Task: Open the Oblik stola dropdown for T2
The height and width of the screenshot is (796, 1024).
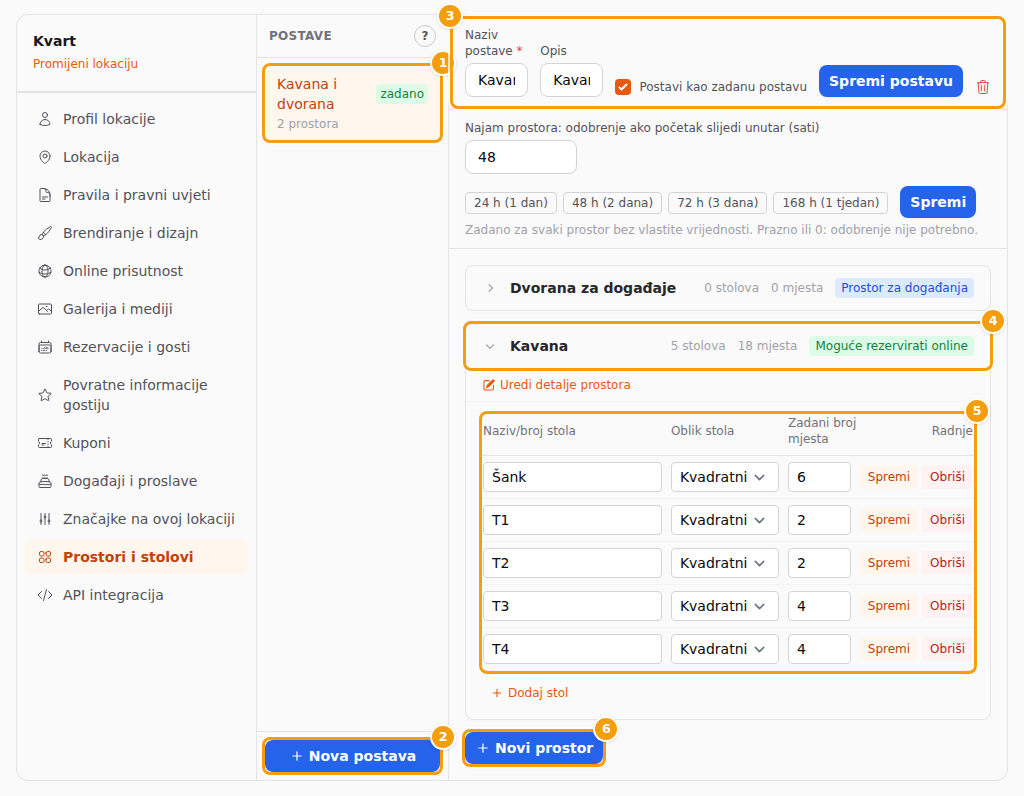Action: click(x=724, y=563)
